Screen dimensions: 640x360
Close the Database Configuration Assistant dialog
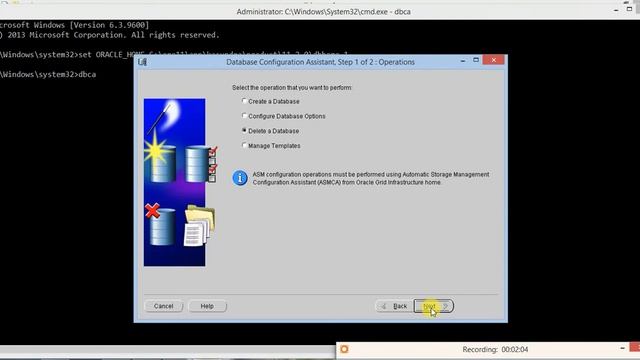[493, 60]
